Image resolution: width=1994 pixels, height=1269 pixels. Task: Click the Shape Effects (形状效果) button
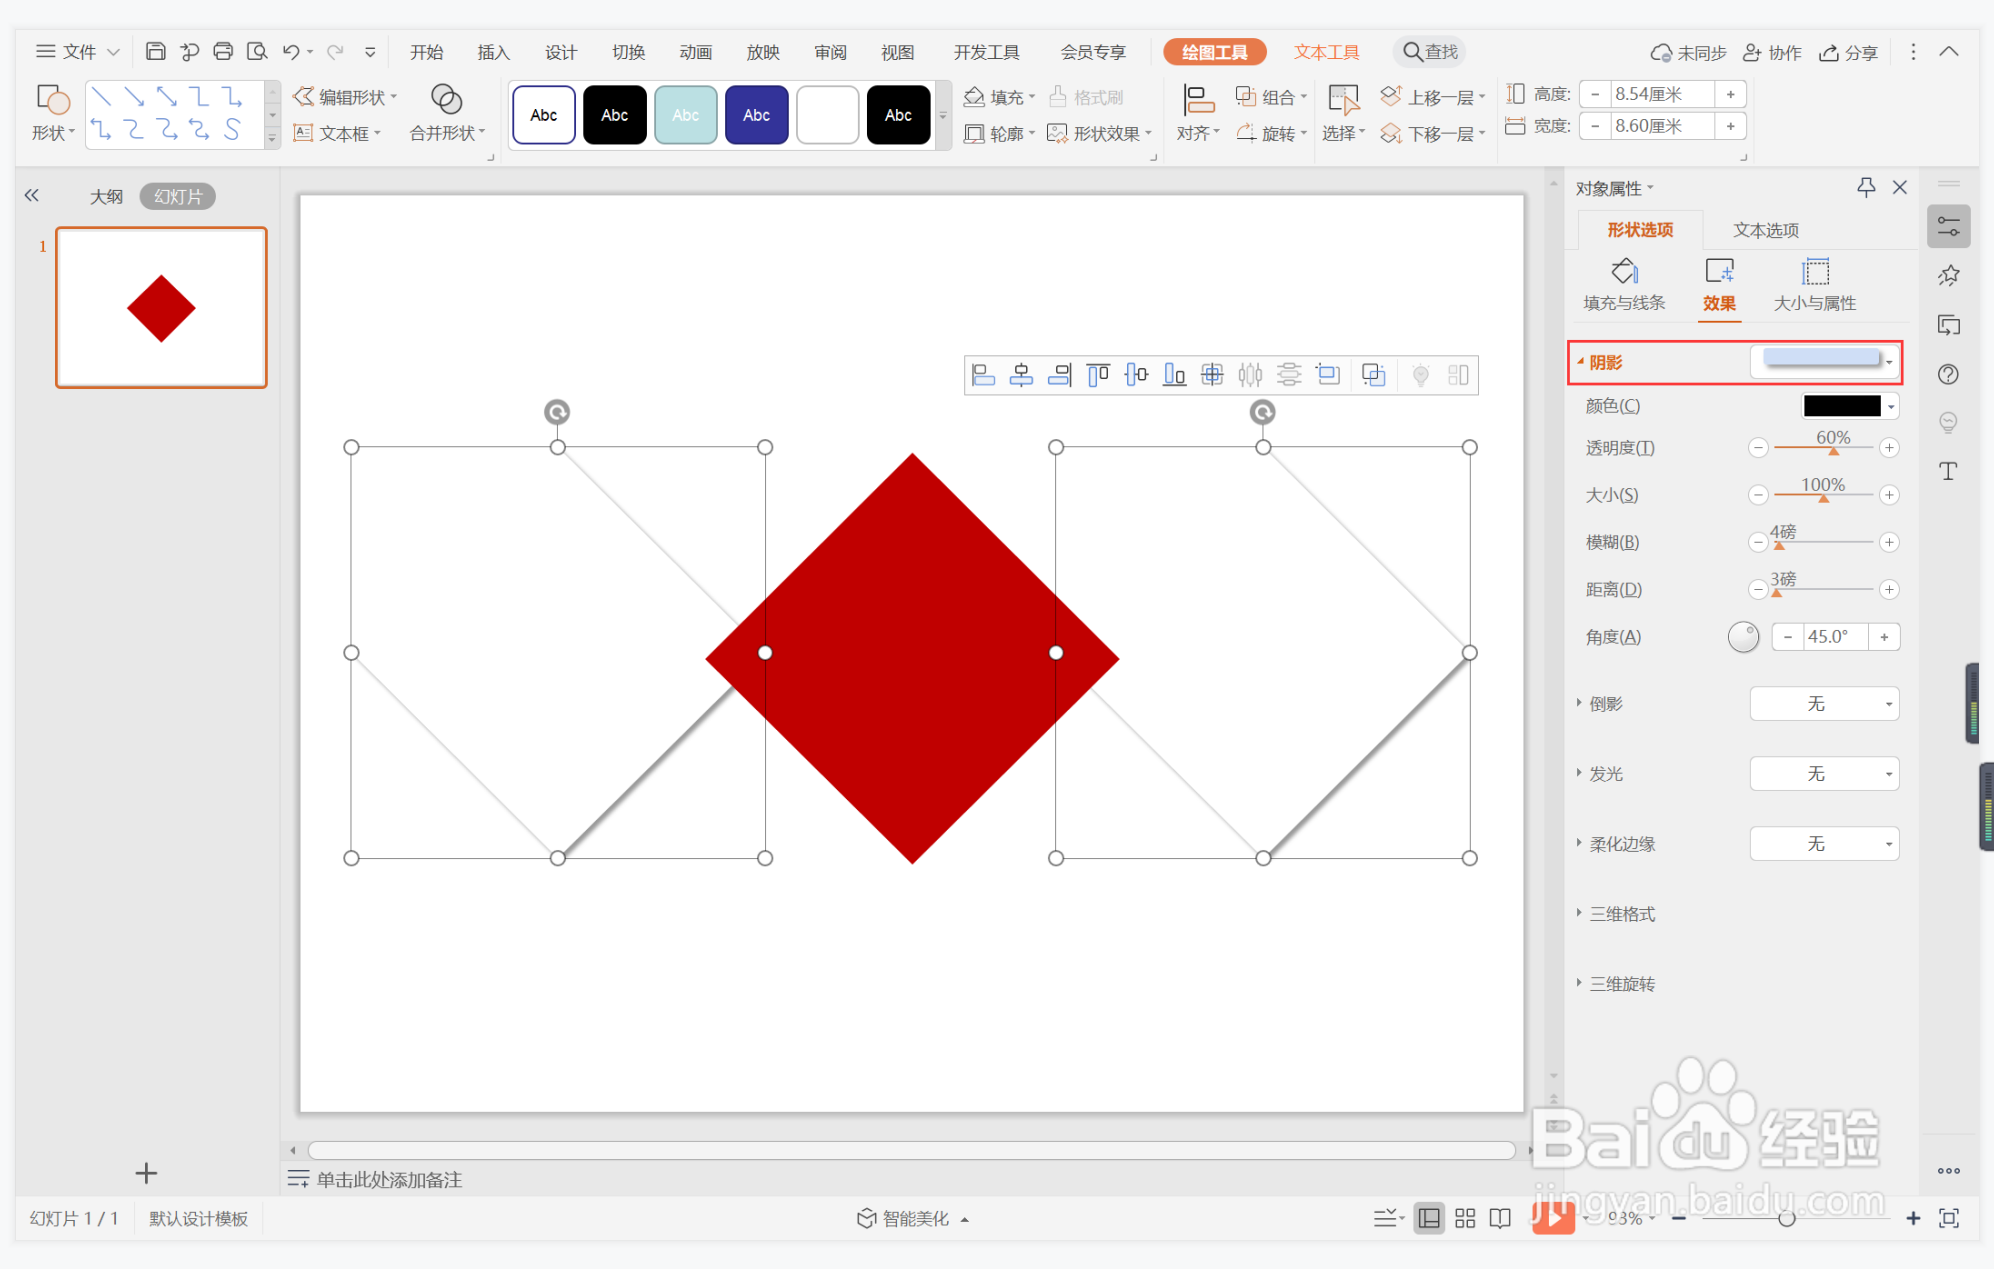coord(1099,133)
